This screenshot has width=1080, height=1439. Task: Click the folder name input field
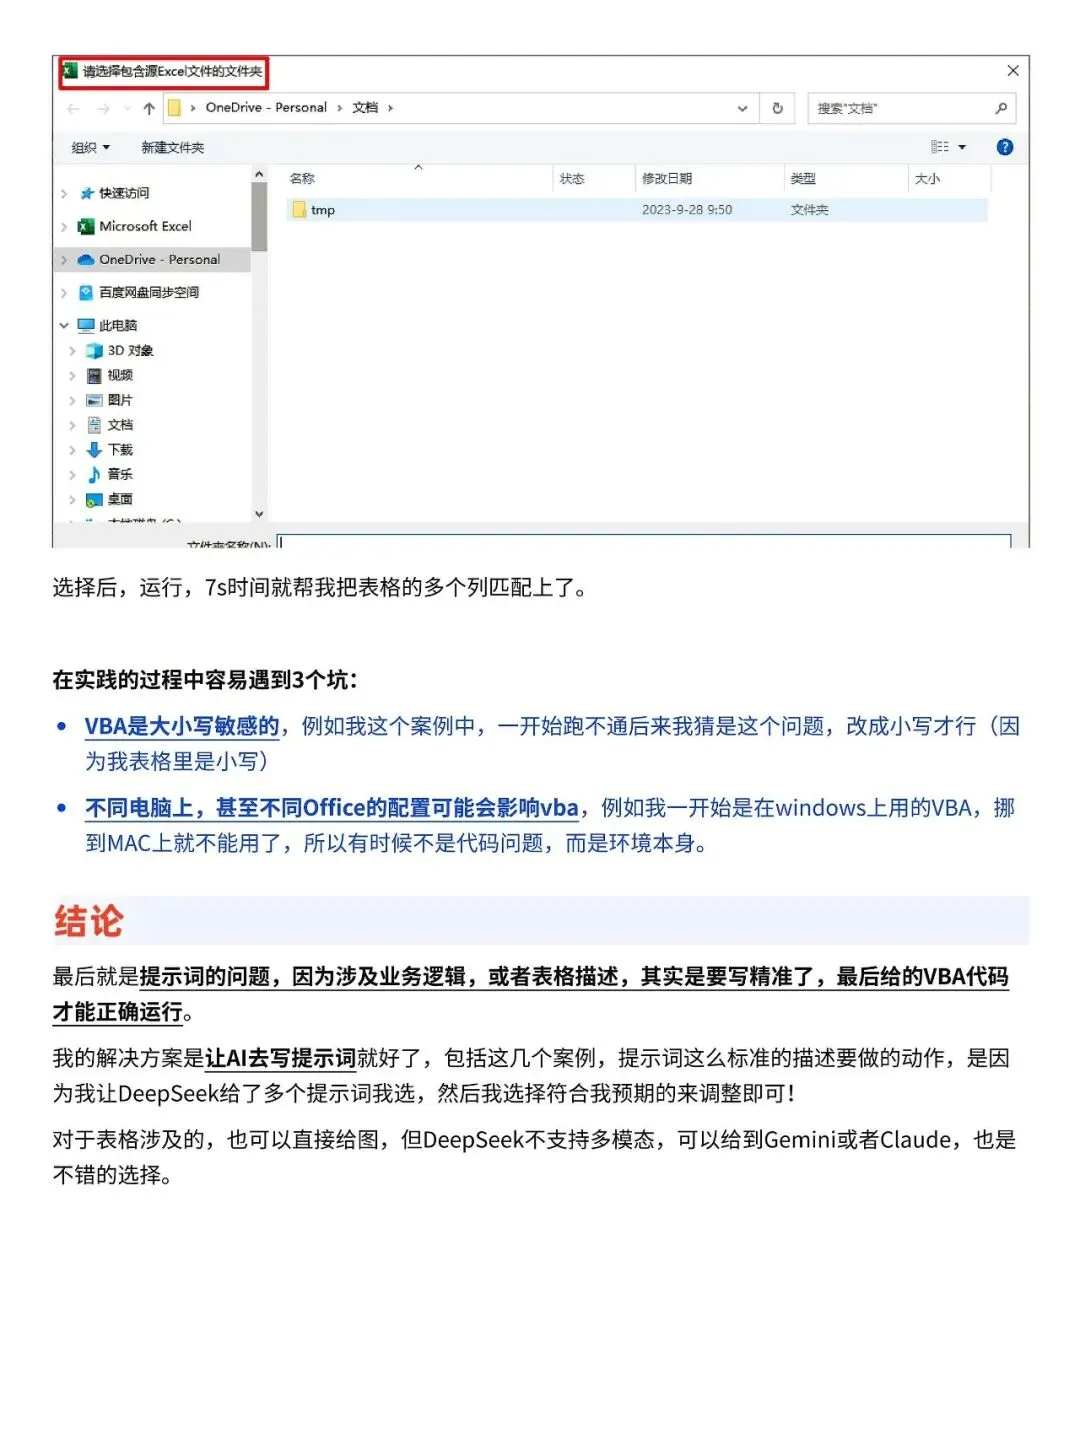pos(645,542)
